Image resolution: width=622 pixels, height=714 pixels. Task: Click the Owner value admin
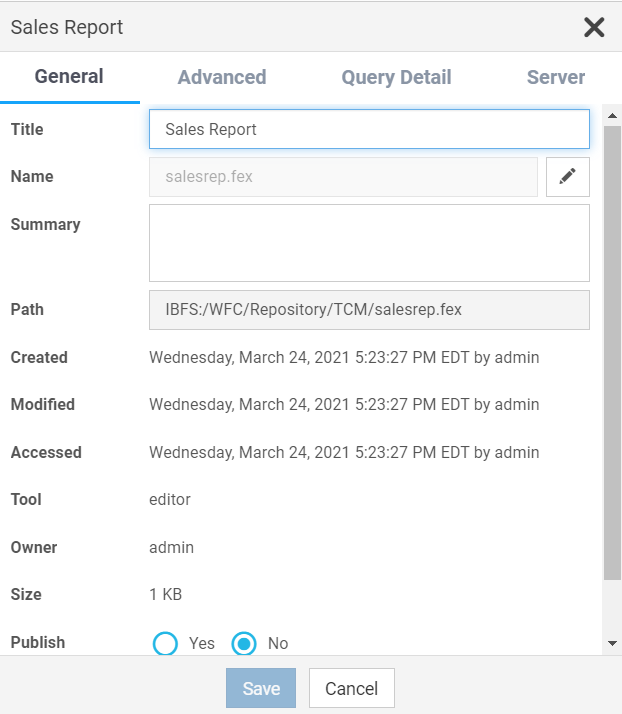(x=172, y=547)
